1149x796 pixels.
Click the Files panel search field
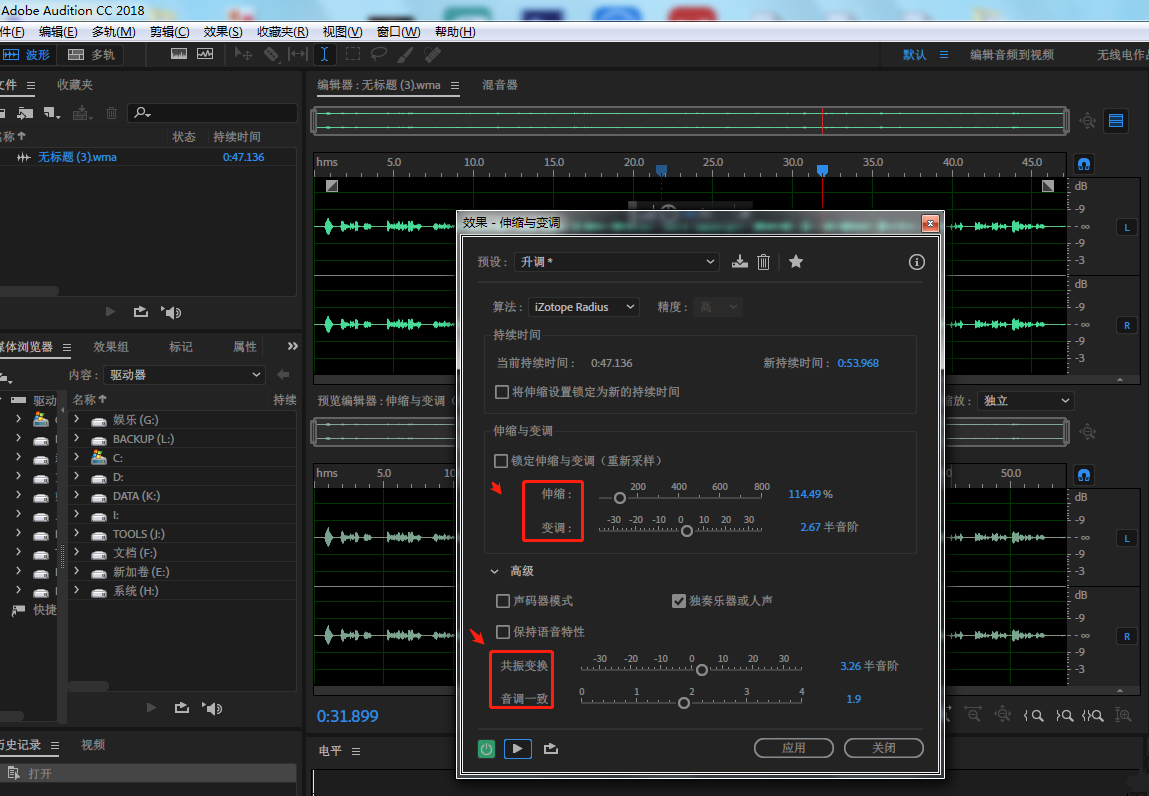point(213,113)
